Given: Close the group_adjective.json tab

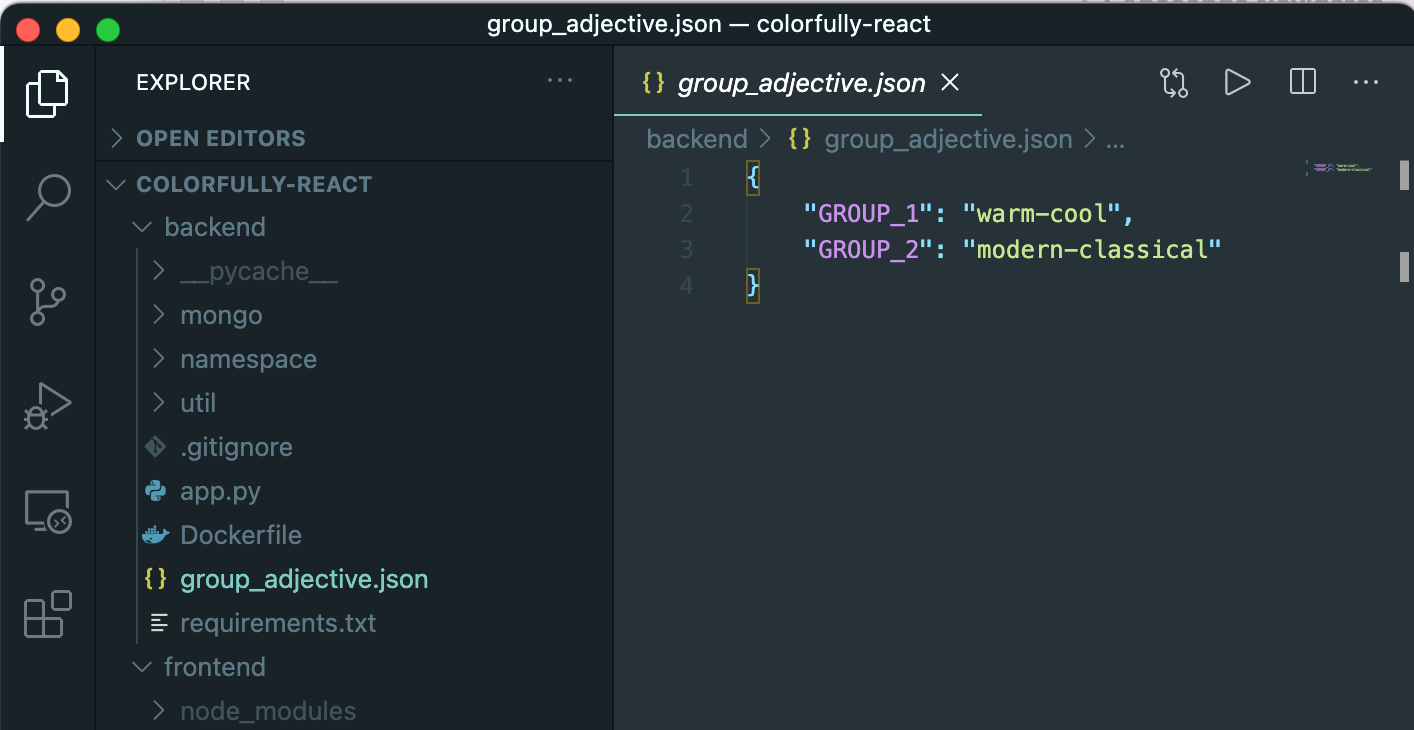Looking at the screenshot, I should tap(950, 82).
